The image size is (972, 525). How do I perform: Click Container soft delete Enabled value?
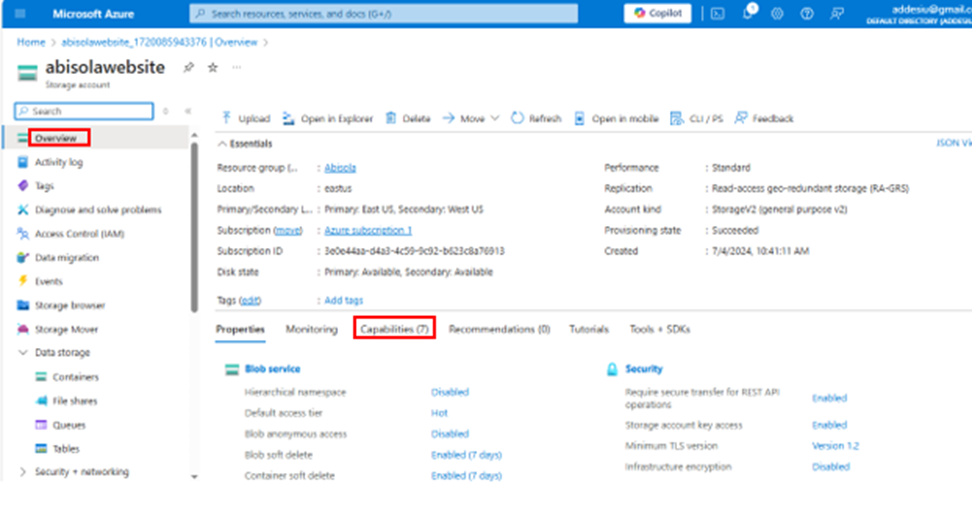tap(466, 476)
